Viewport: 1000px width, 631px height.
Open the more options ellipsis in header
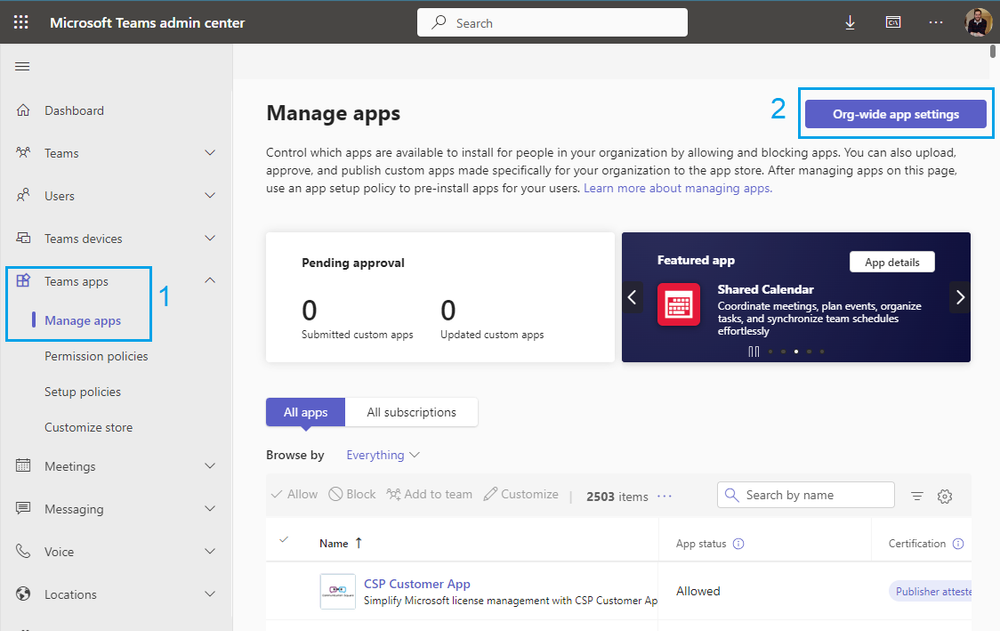936,22
